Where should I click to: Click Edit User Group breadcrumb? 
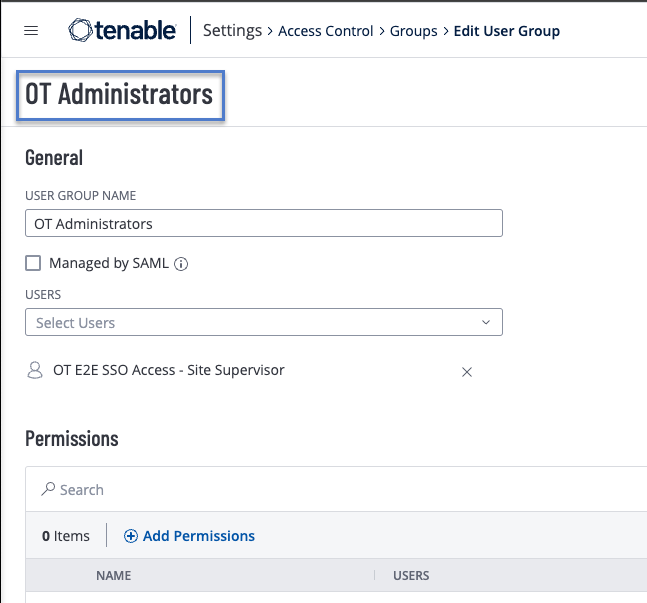click(x=507, y=31)
